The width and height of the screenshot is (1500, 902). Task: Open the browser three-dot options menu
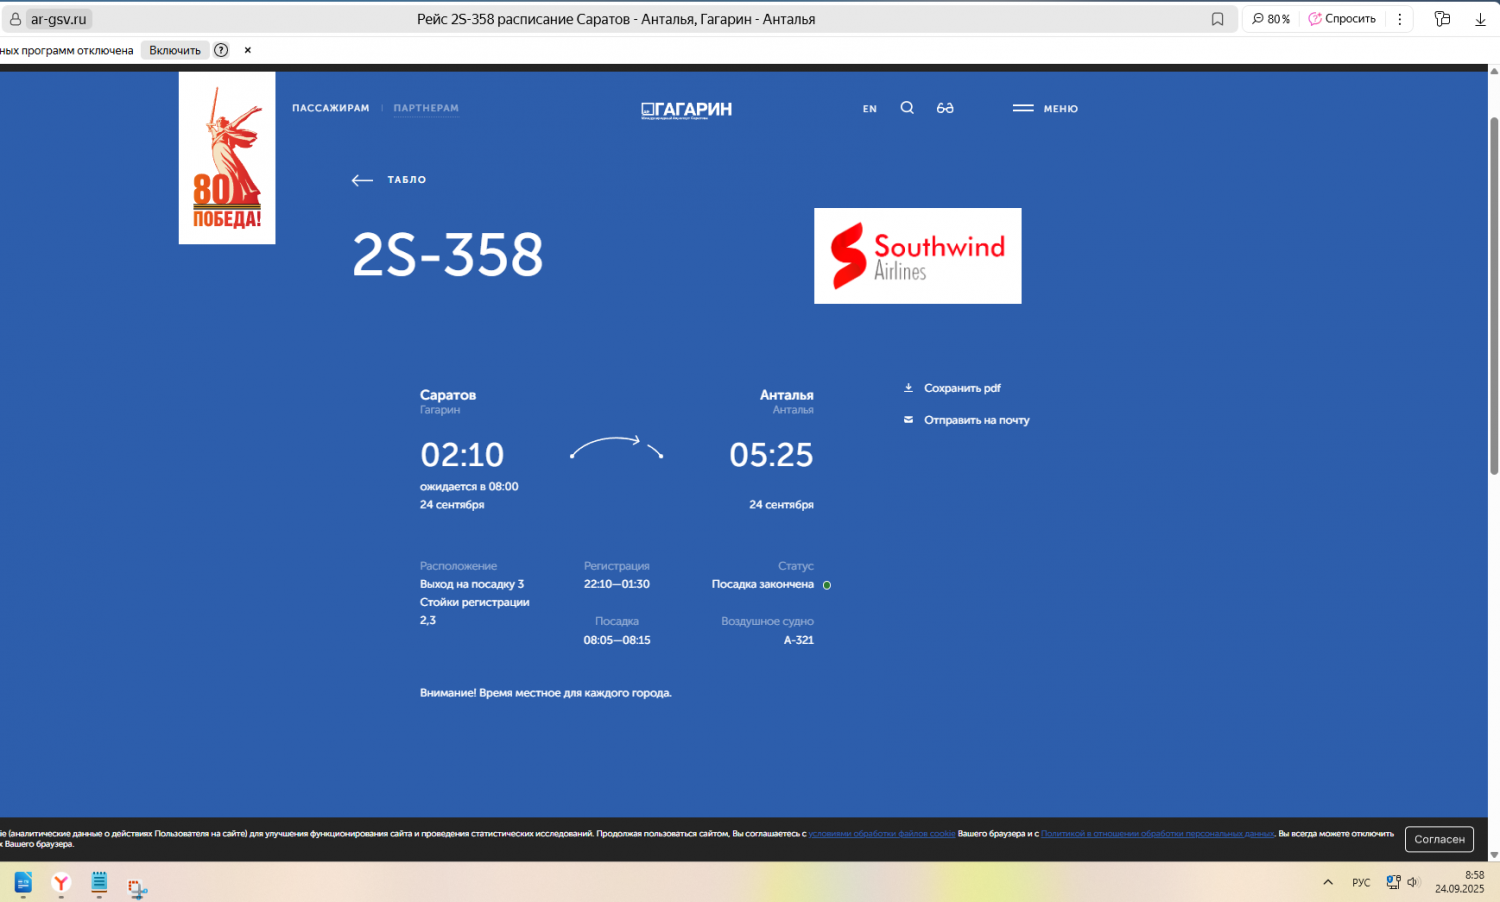pos(1399,19)
